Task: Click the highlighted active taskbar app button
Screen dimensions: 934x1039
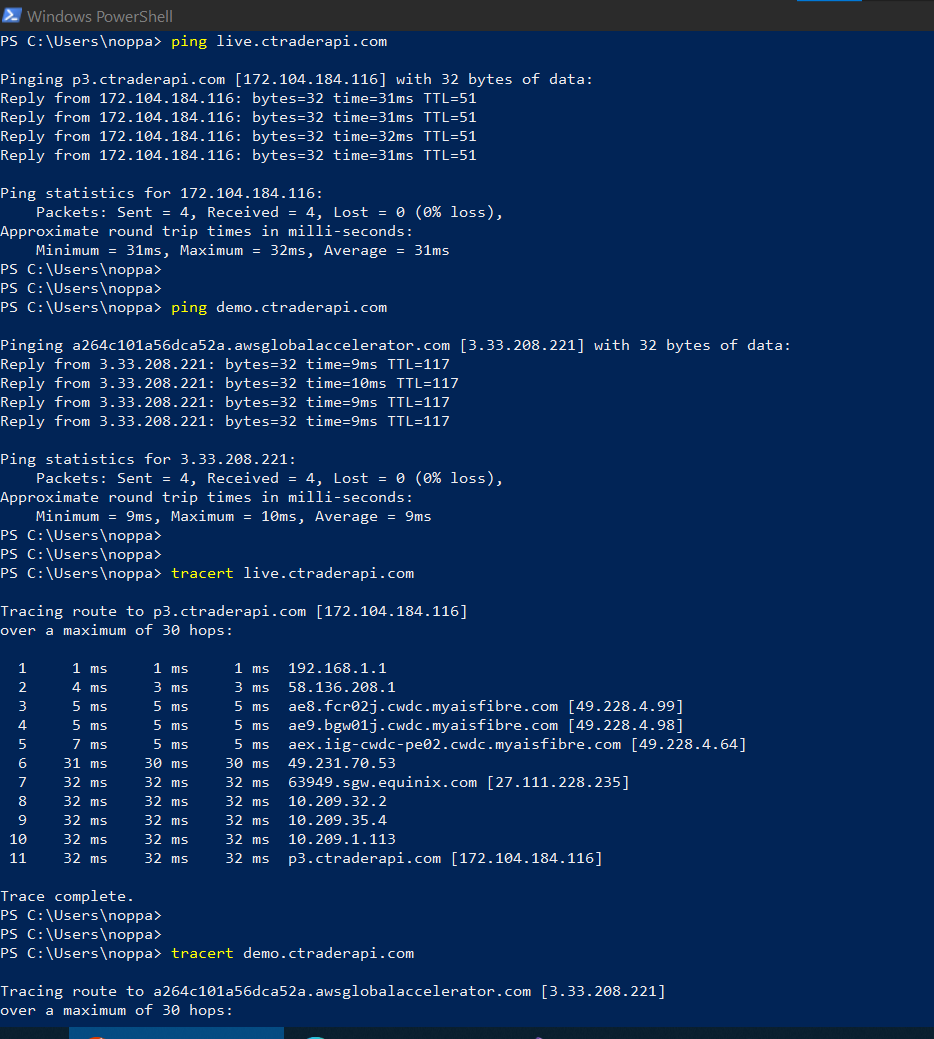Action: pos(176,1033)
